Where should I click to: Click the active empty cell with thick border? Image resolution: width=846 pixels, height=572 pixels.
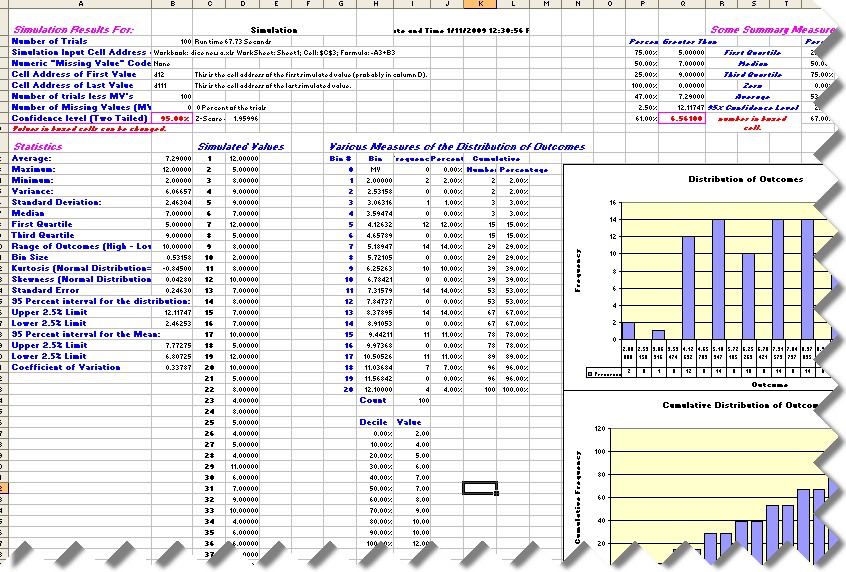(480, 488)
